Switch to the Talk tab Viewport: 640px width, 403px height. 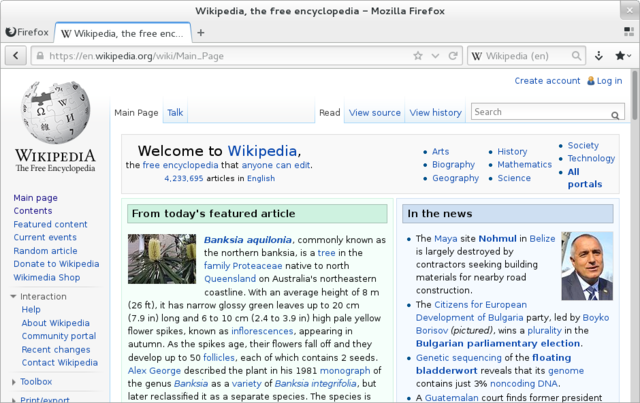tap(175, 113)
